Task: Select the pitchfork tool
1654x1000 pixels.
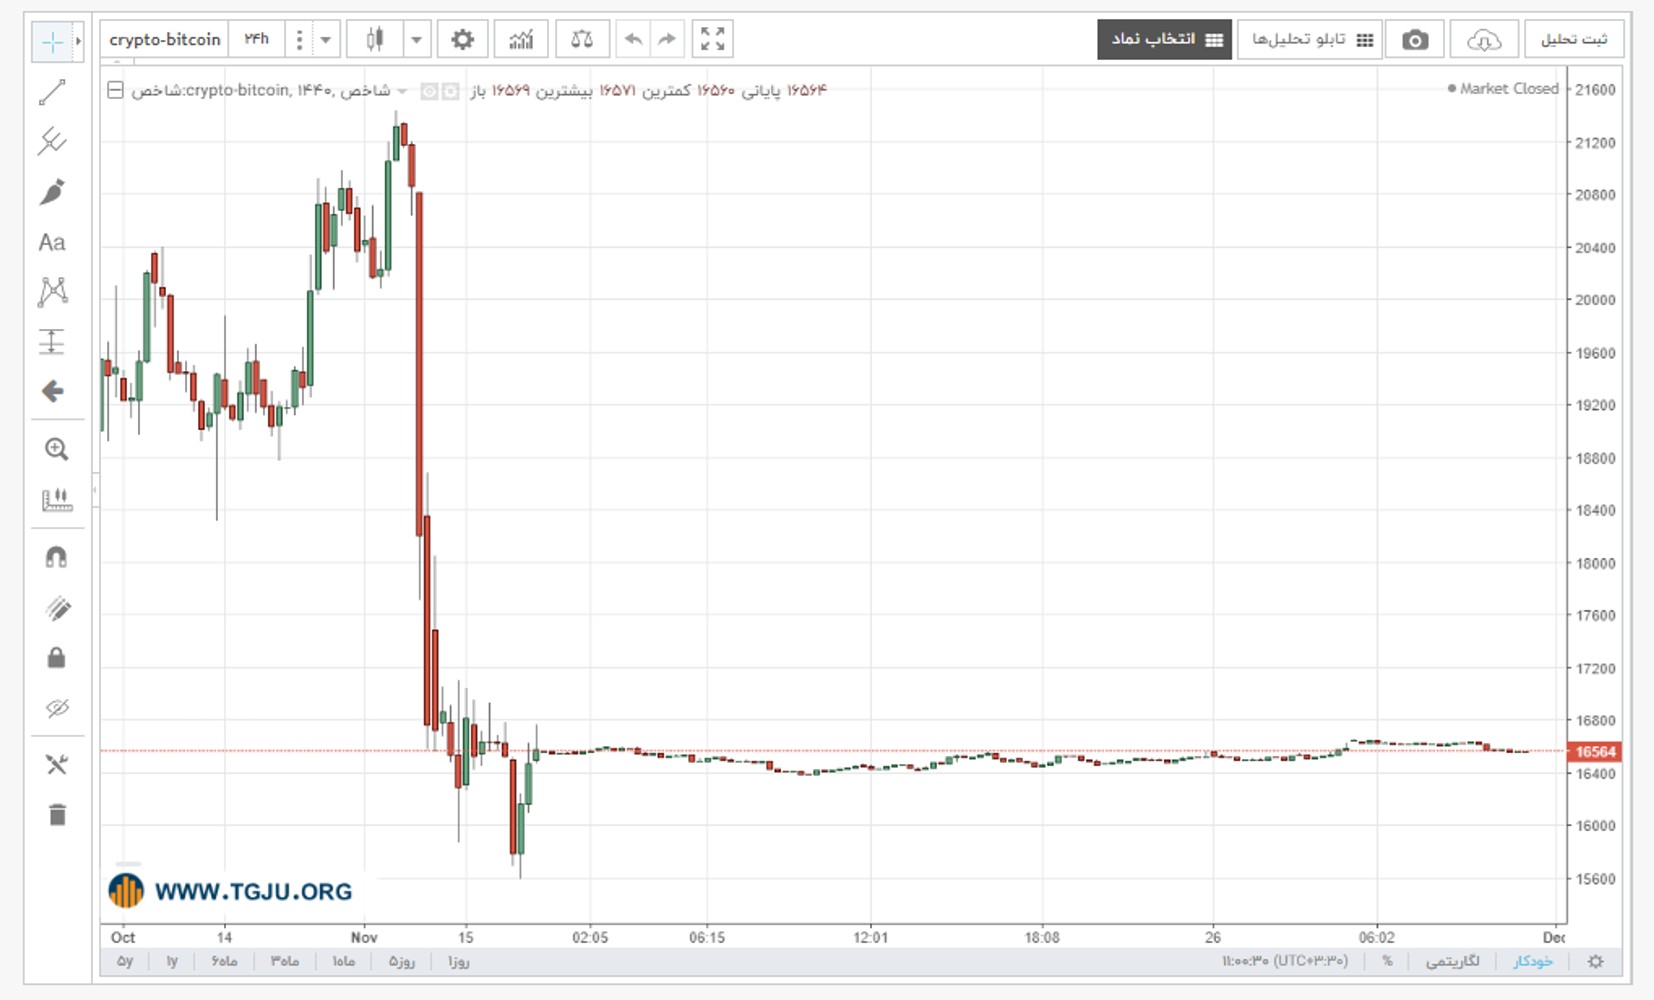Action: [52, 141]
